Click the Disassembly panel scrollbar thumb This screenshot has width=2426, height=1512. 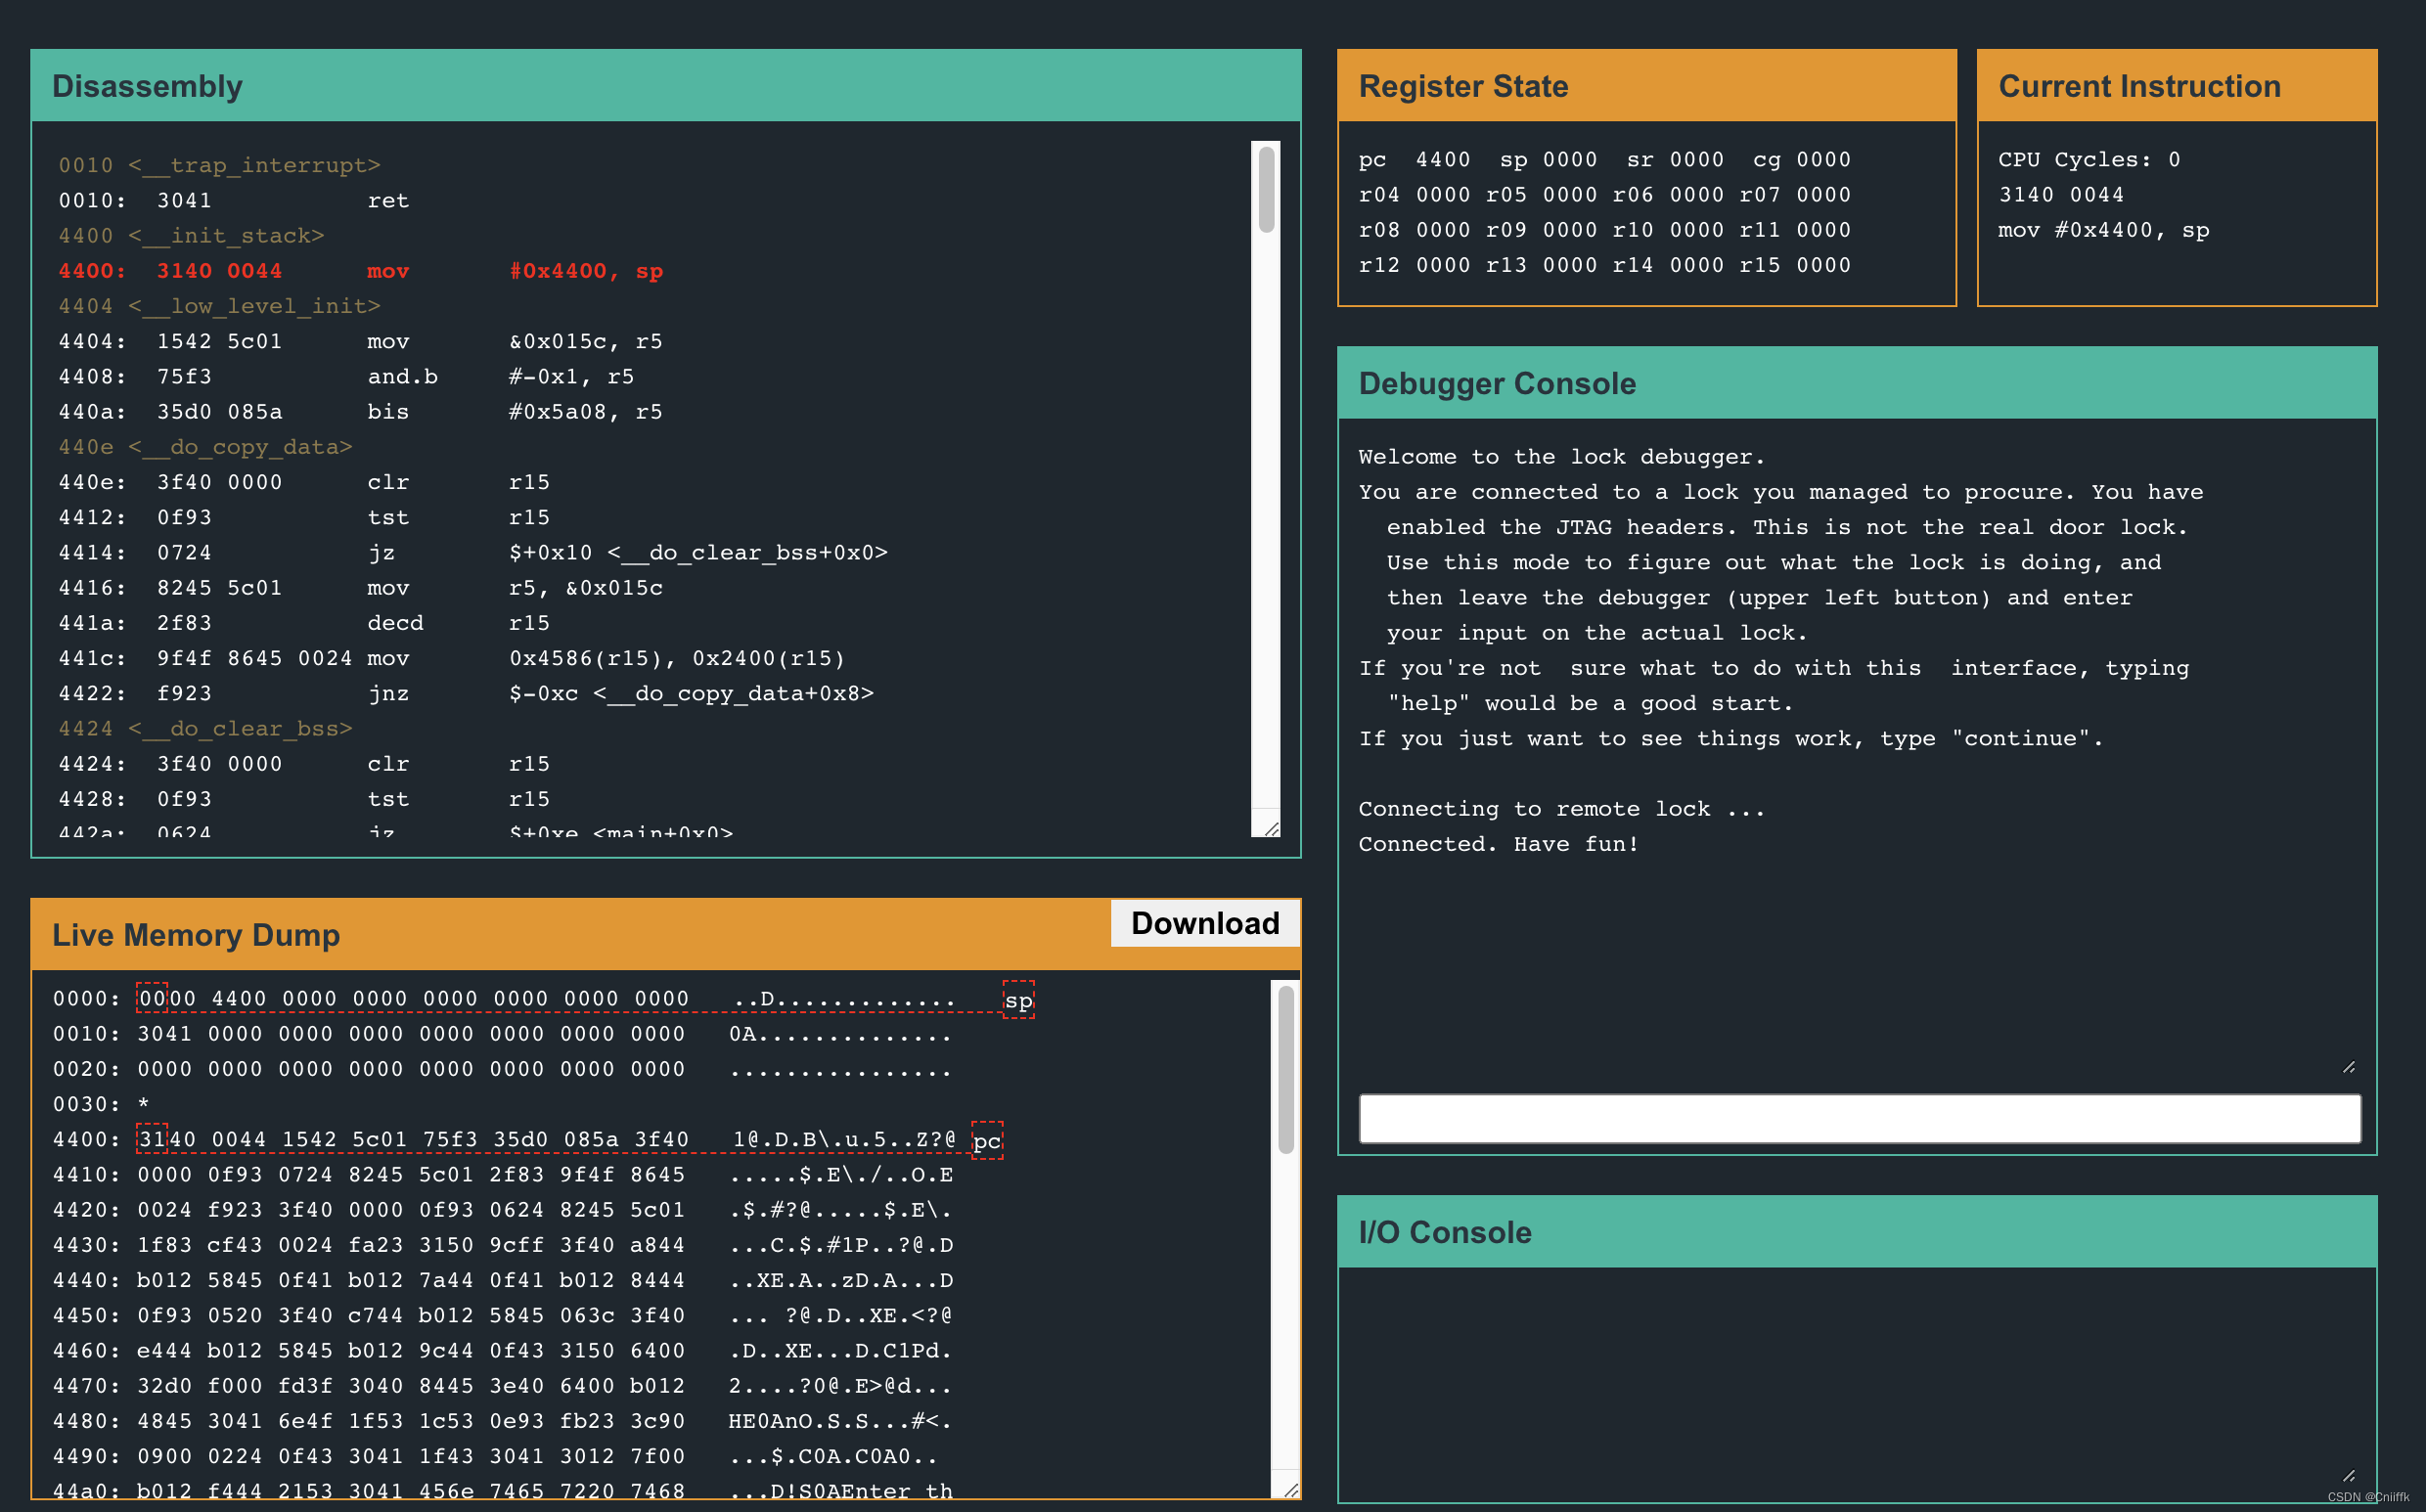click(1266, 189)
